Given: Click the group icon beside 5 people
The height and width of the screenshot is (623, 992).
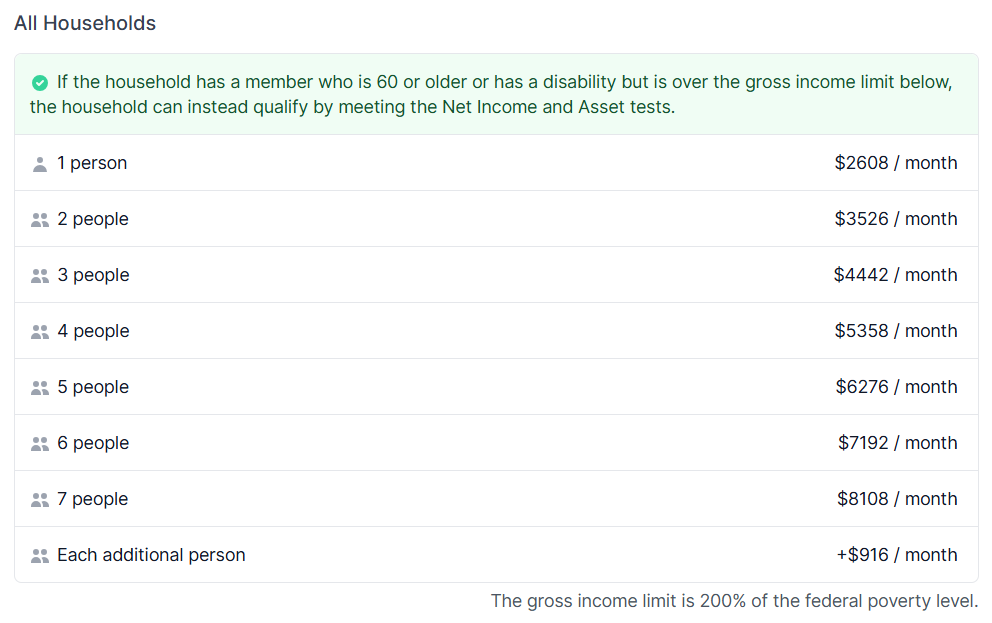Looking at the screenshot, I should pyautogui.click(x=40, y=388).
